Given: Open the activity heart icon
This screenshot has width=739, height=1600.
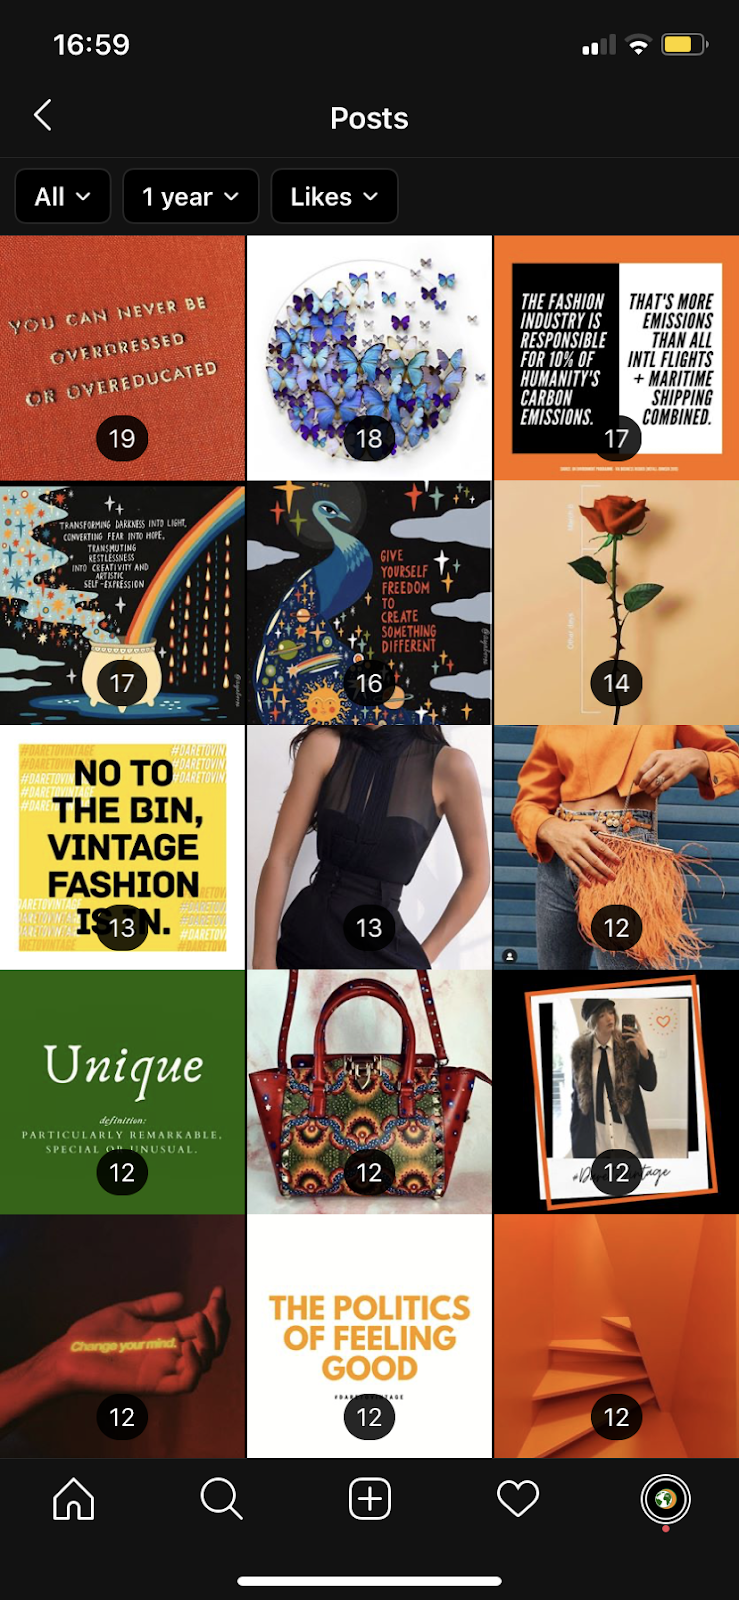Looking at the screenshot, I should [x=518, y=1499].
